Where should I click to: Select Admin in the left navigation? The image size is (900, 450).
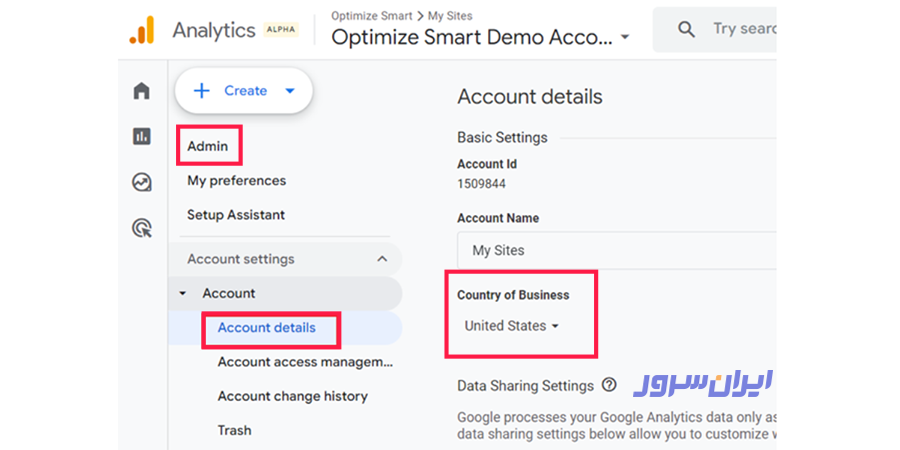click(208, 146)
